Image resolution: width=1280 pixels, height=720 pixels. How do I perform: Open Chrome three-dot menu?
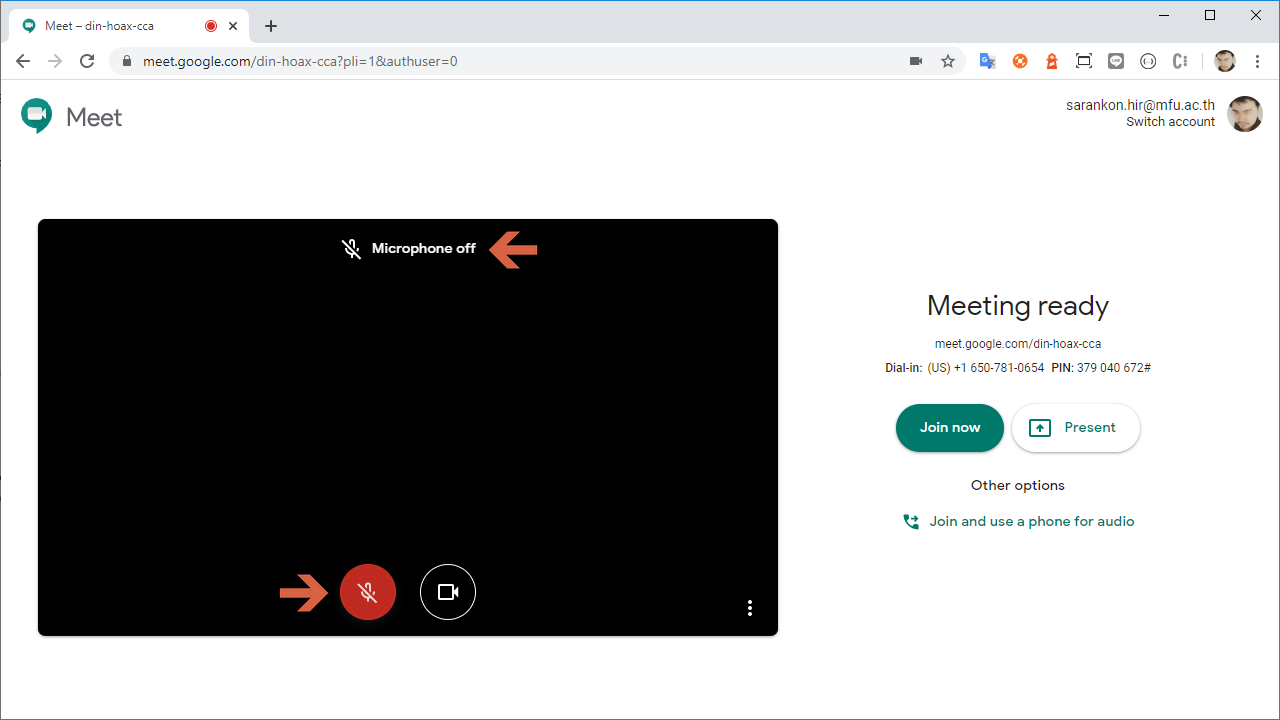tap(1257, 61)
